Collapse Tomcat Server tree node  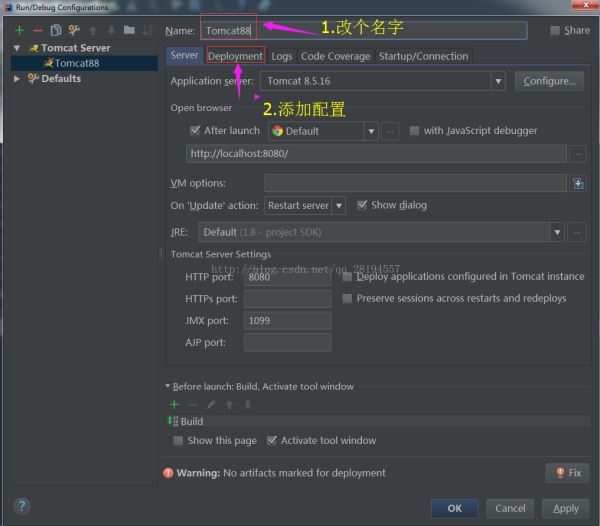coord(17,48)
